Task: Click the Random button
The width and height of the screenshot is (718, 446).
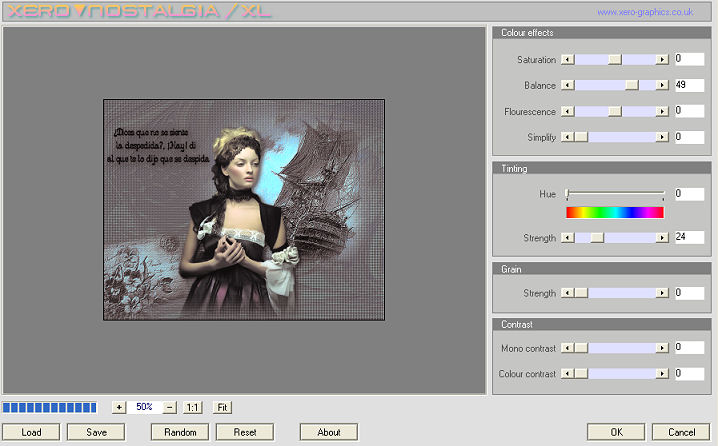Action: (180, 432)
